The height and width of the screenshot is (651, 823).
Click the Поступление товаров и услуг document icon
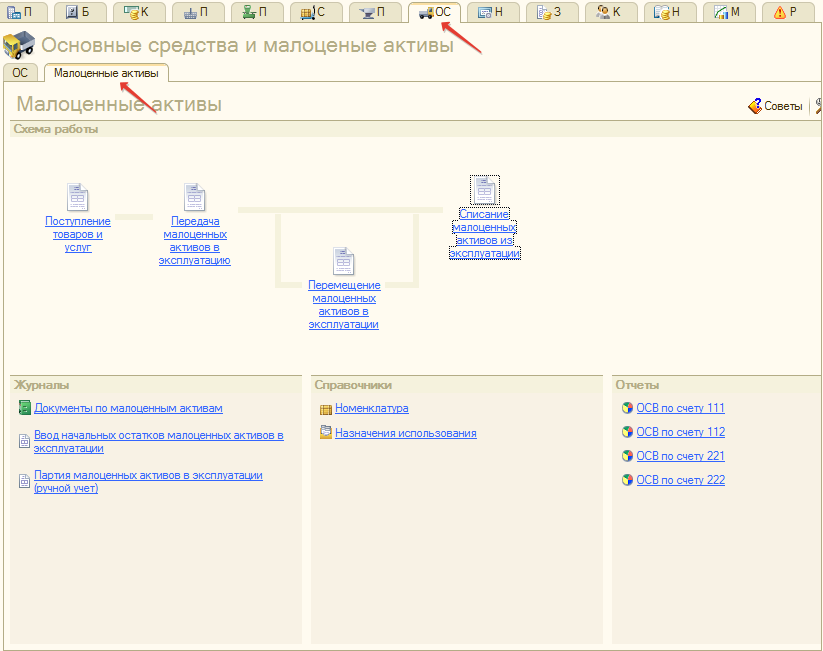(78, 197)
